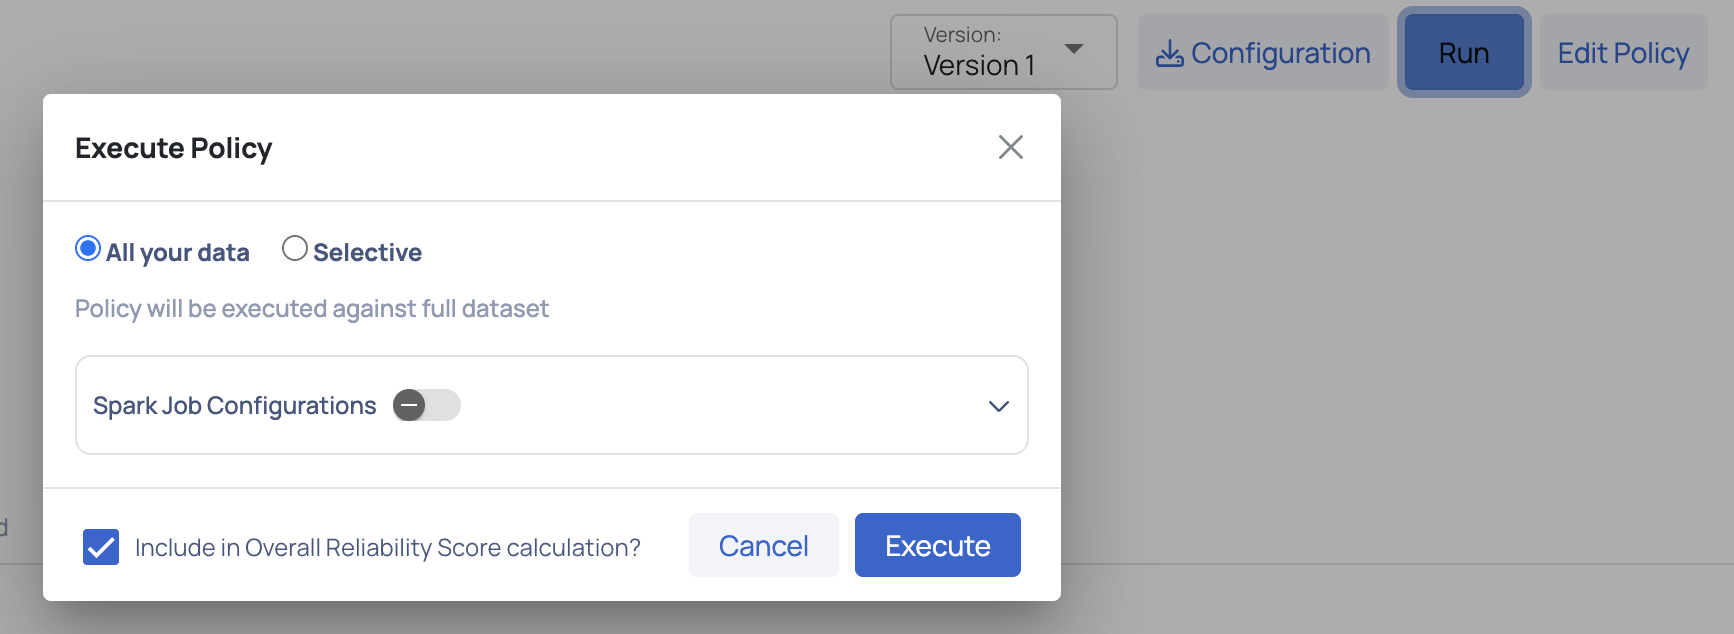
Task: Expand Spark Job Configurations with the chevron
Action: pos(998,406)
